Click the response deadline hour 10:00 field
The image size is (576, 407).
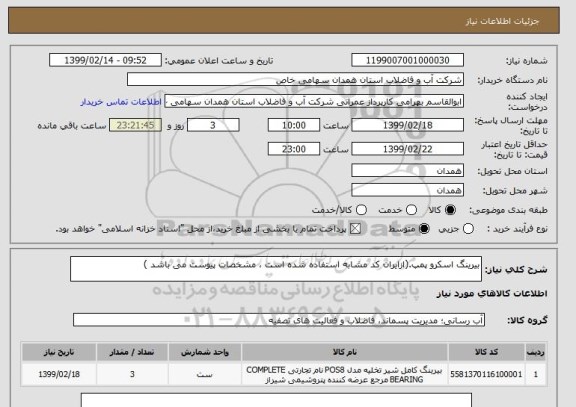coord(294,125)
